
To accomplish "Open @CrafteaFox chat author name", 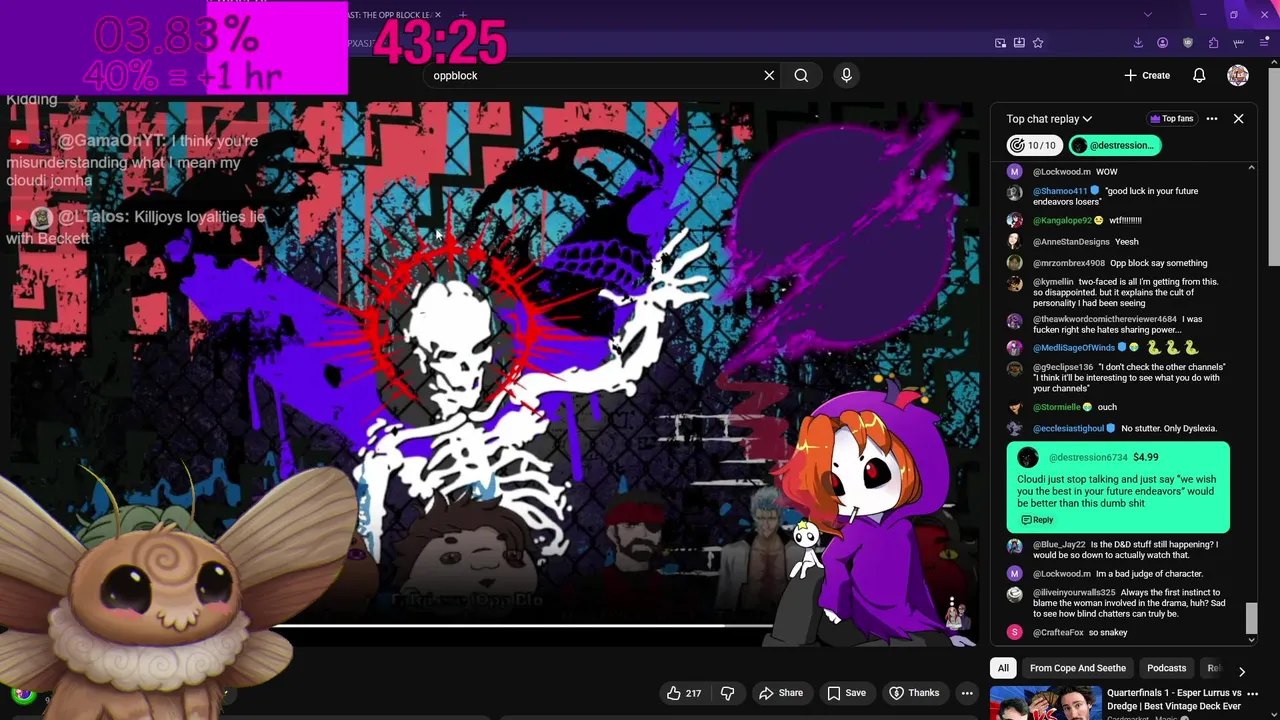I will click(x=1058, y=633).
